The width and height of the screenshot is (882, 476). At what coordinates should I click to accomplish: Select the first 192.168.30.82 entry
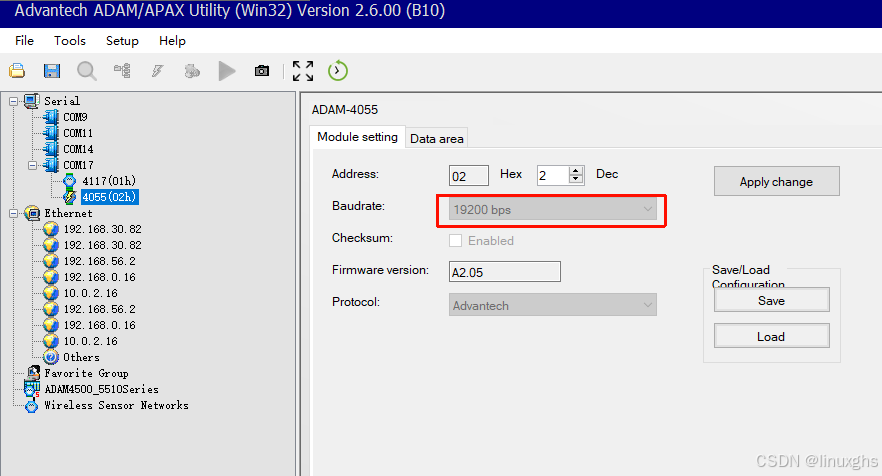(x=102, y=229)
